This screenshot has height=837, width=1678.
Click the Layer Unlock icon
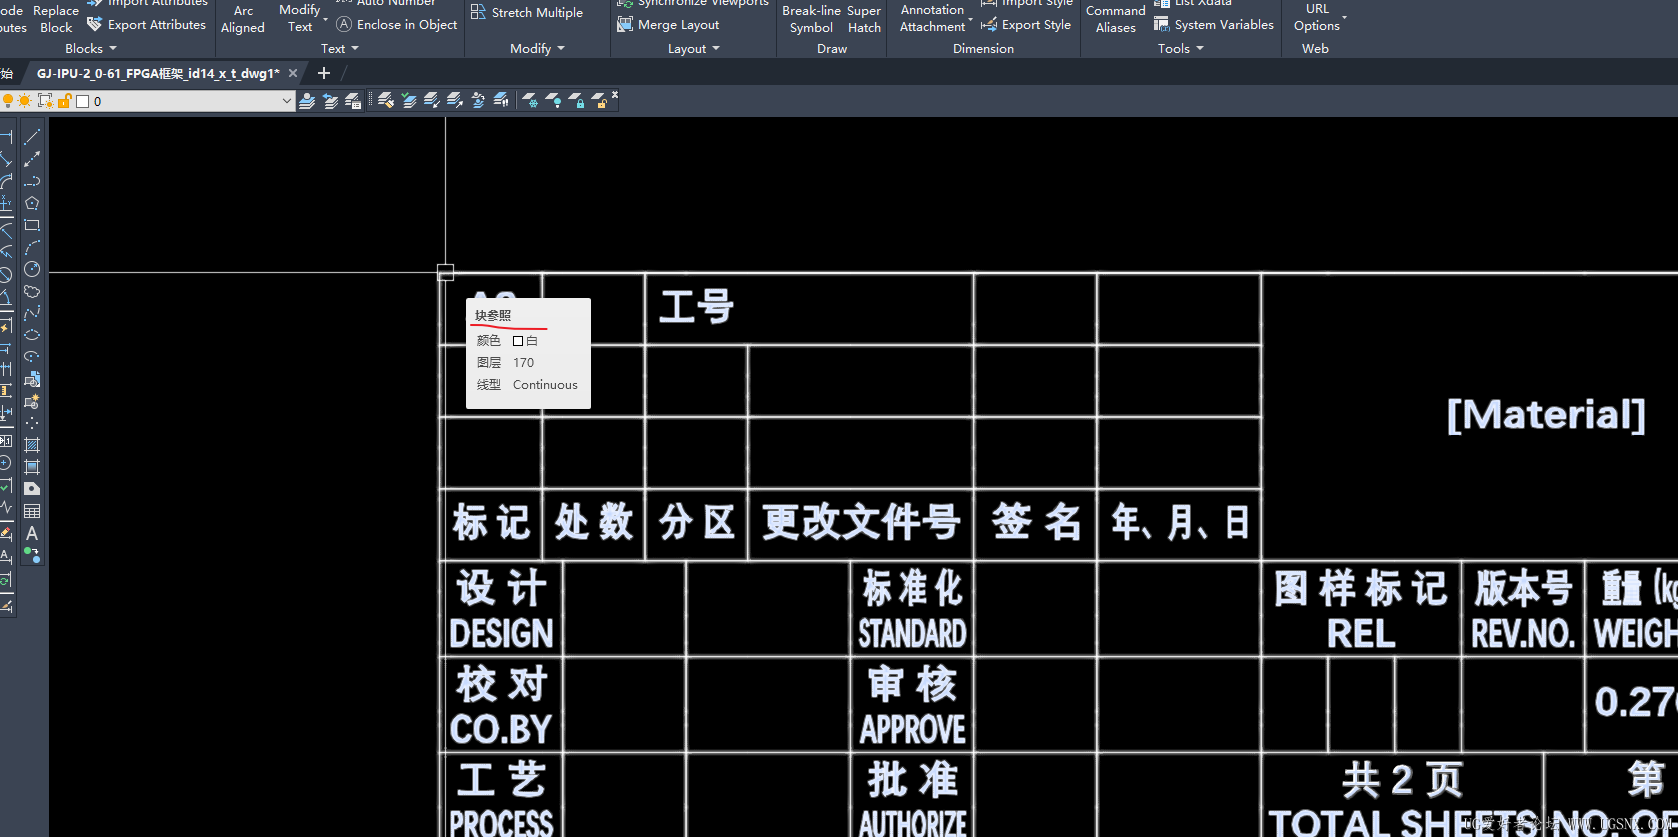pos(600,100)
